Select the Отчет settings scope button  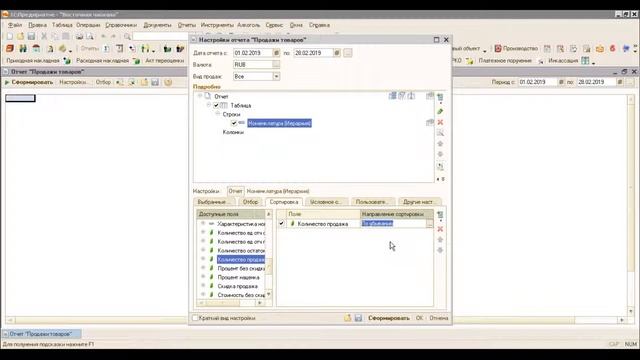pyautogui.click(x=236, y=191)
